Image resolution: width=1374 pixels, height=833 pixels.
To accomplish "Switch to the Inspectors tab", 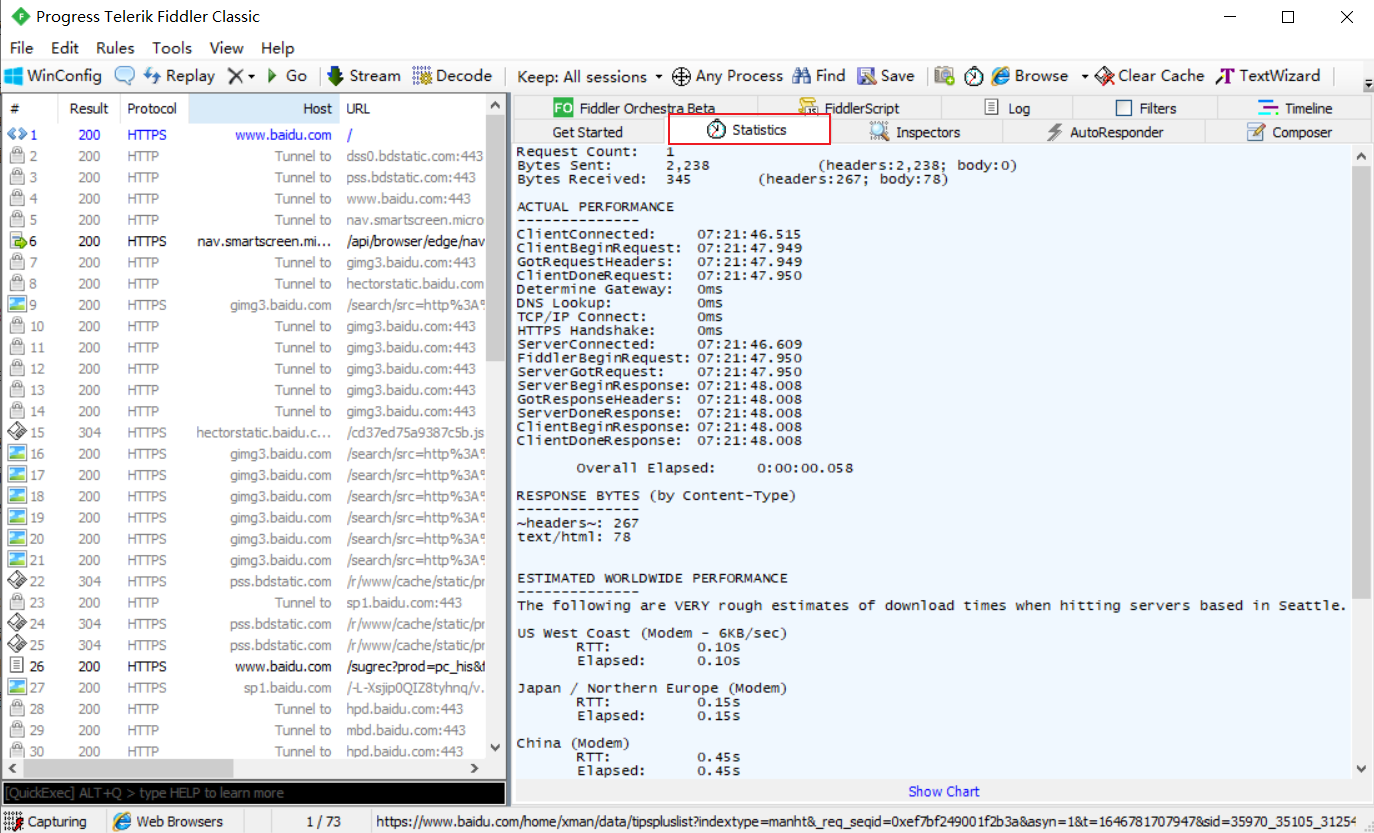I will click(x=916, y=132).
